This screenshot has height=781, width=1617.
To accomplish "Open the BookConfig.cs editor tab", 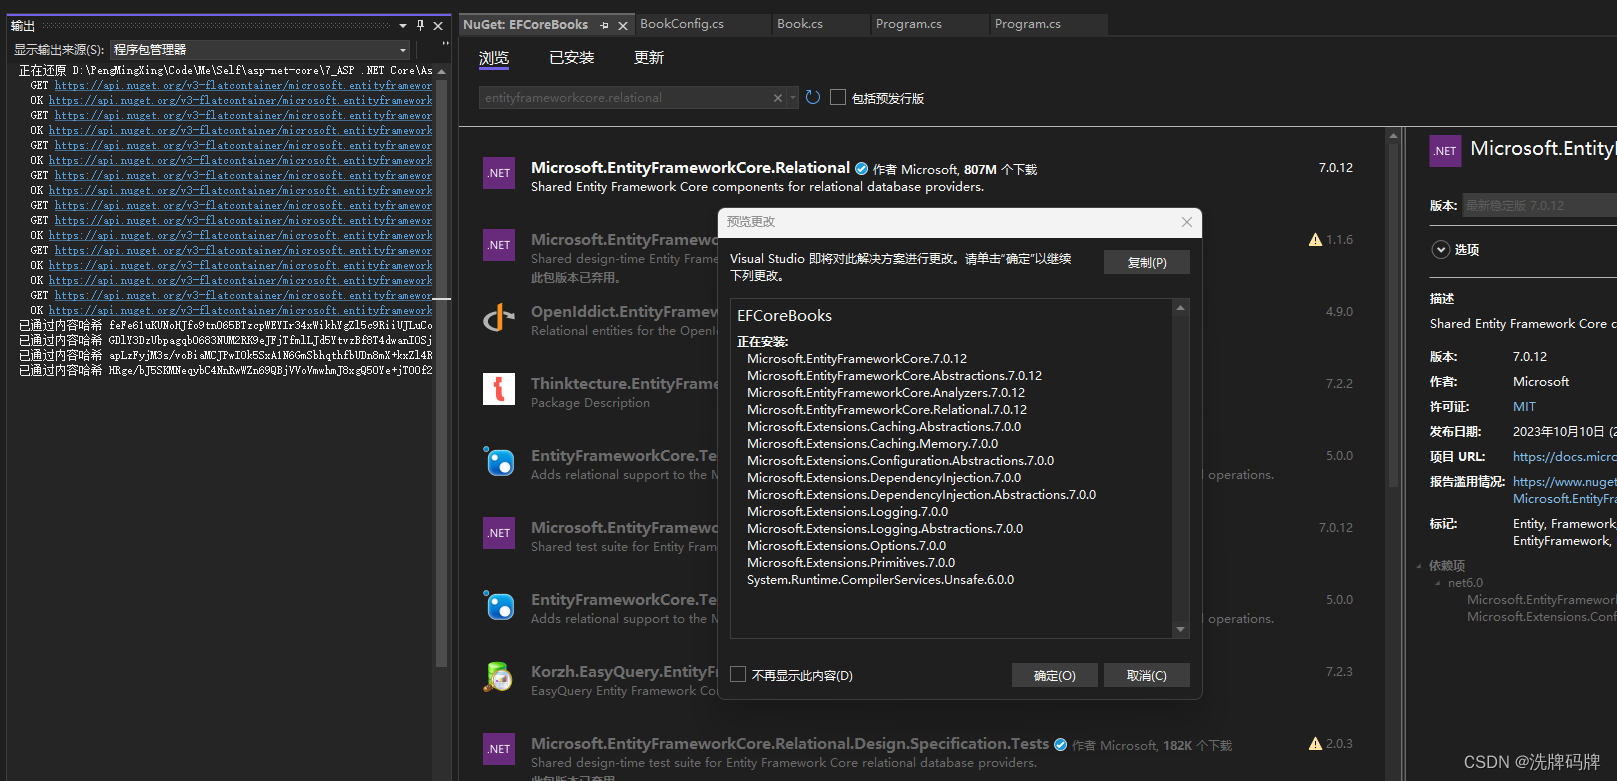I will 682,24.
